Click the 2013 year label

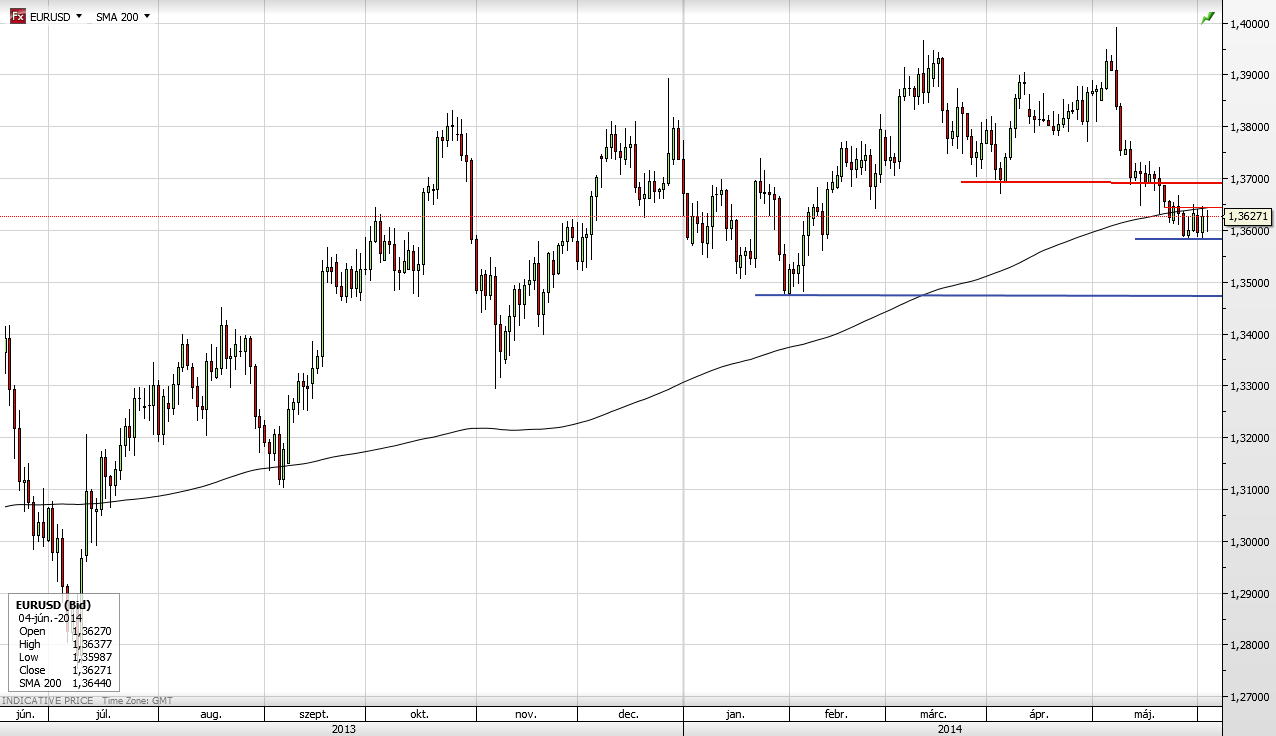point(343,729)
